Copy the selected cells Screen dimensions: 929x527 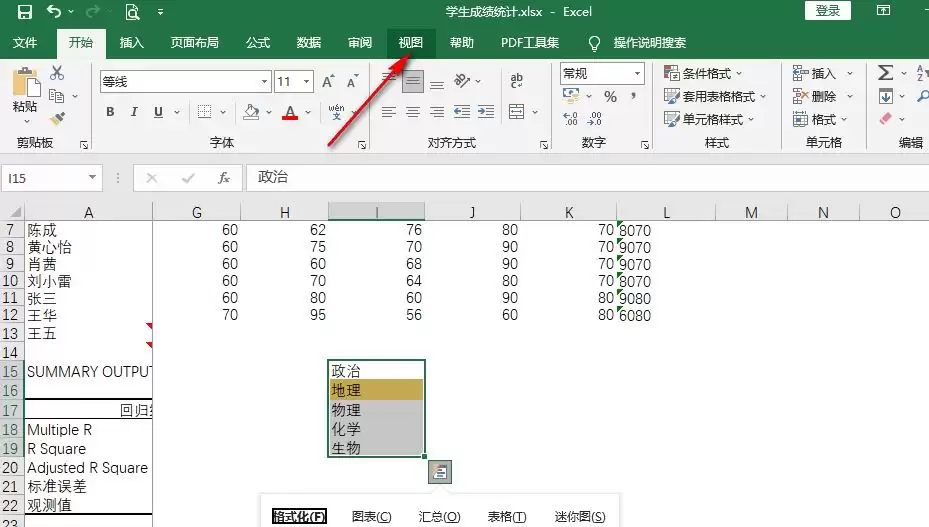pos(57,95)
